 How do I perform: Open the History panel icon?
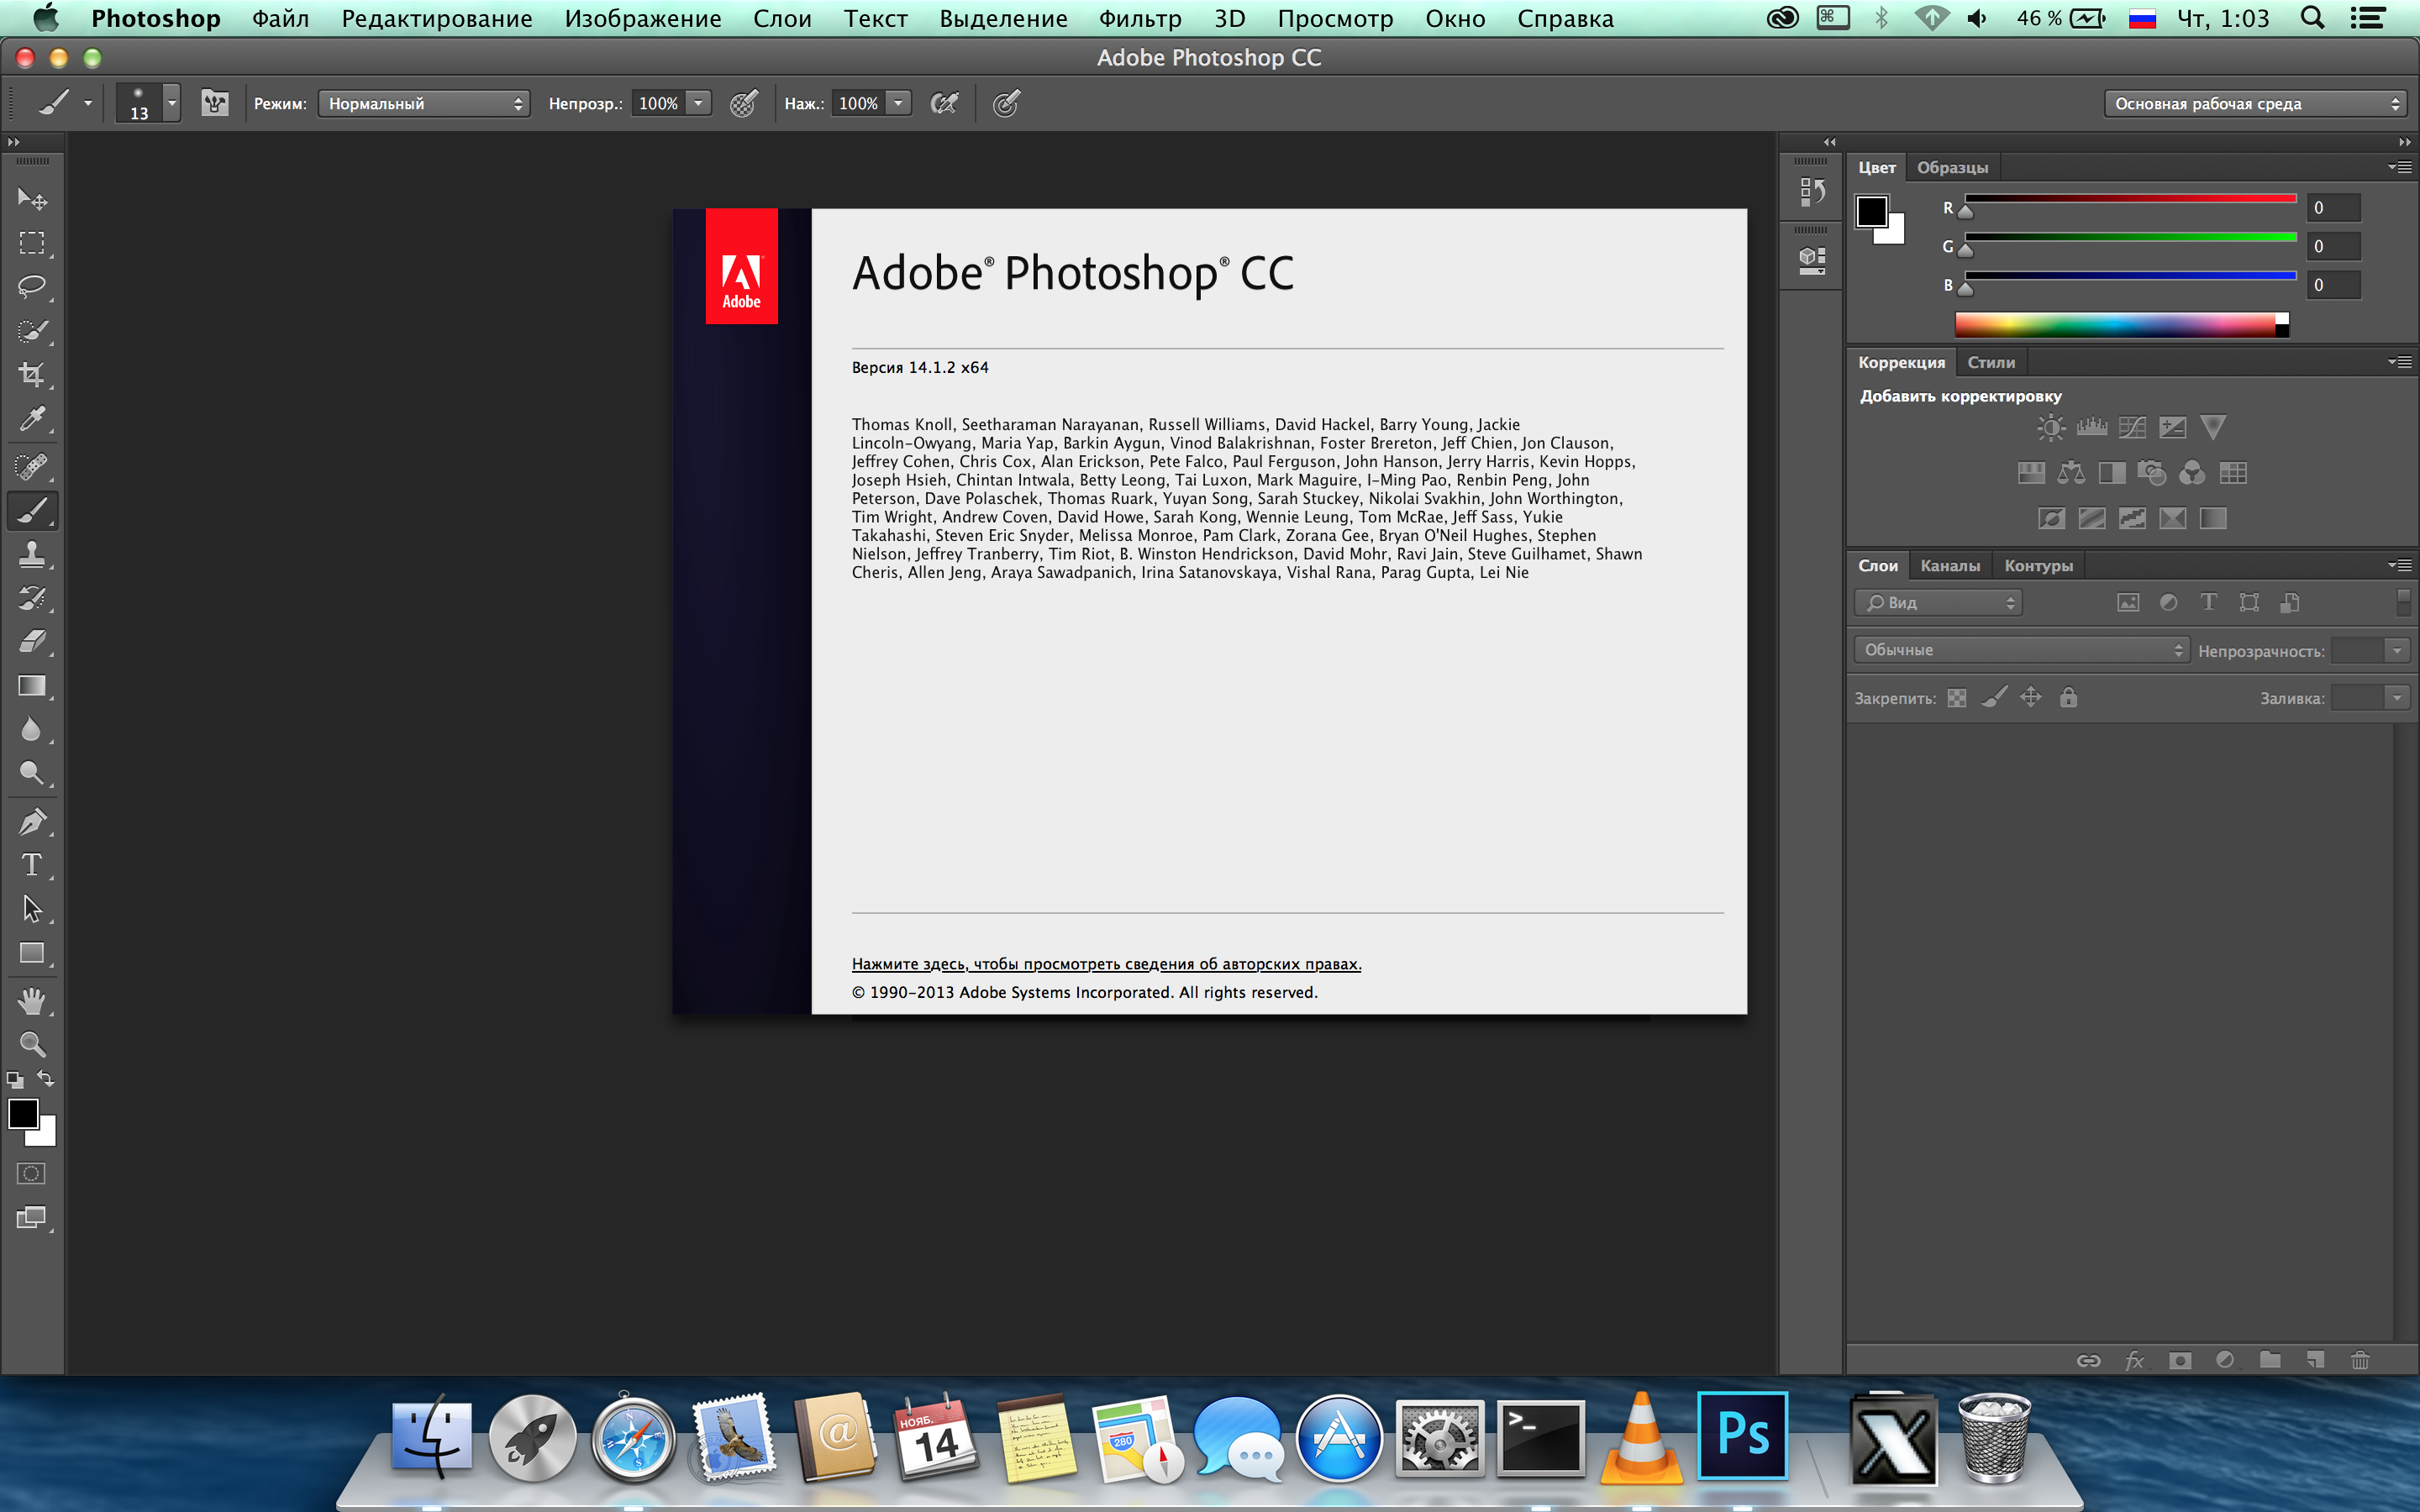1812,191
